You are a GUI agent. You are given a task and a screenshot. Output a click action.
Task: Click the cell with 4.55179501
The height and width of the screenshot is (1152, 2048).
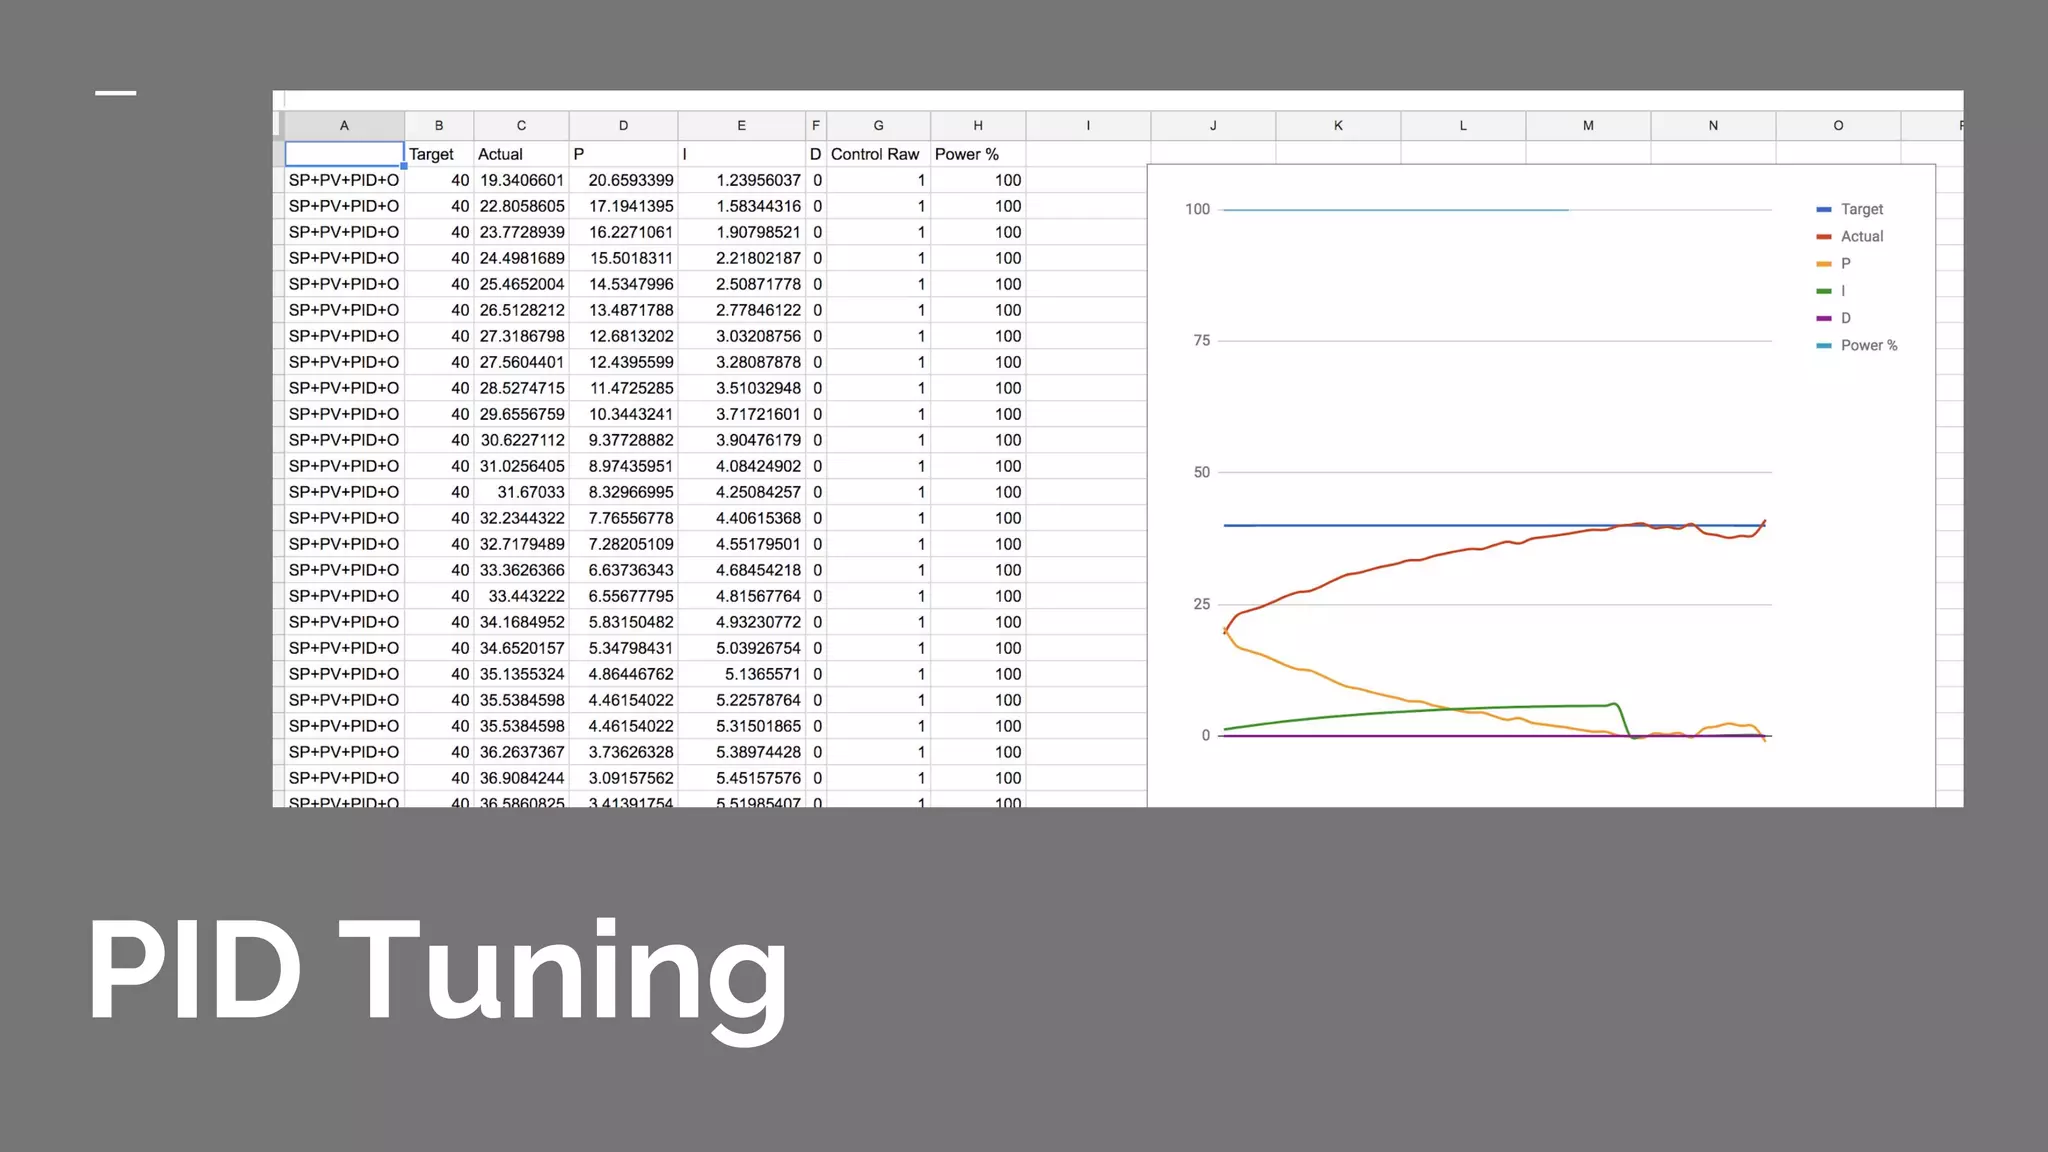pyautogui.click(x=741, y=544)
